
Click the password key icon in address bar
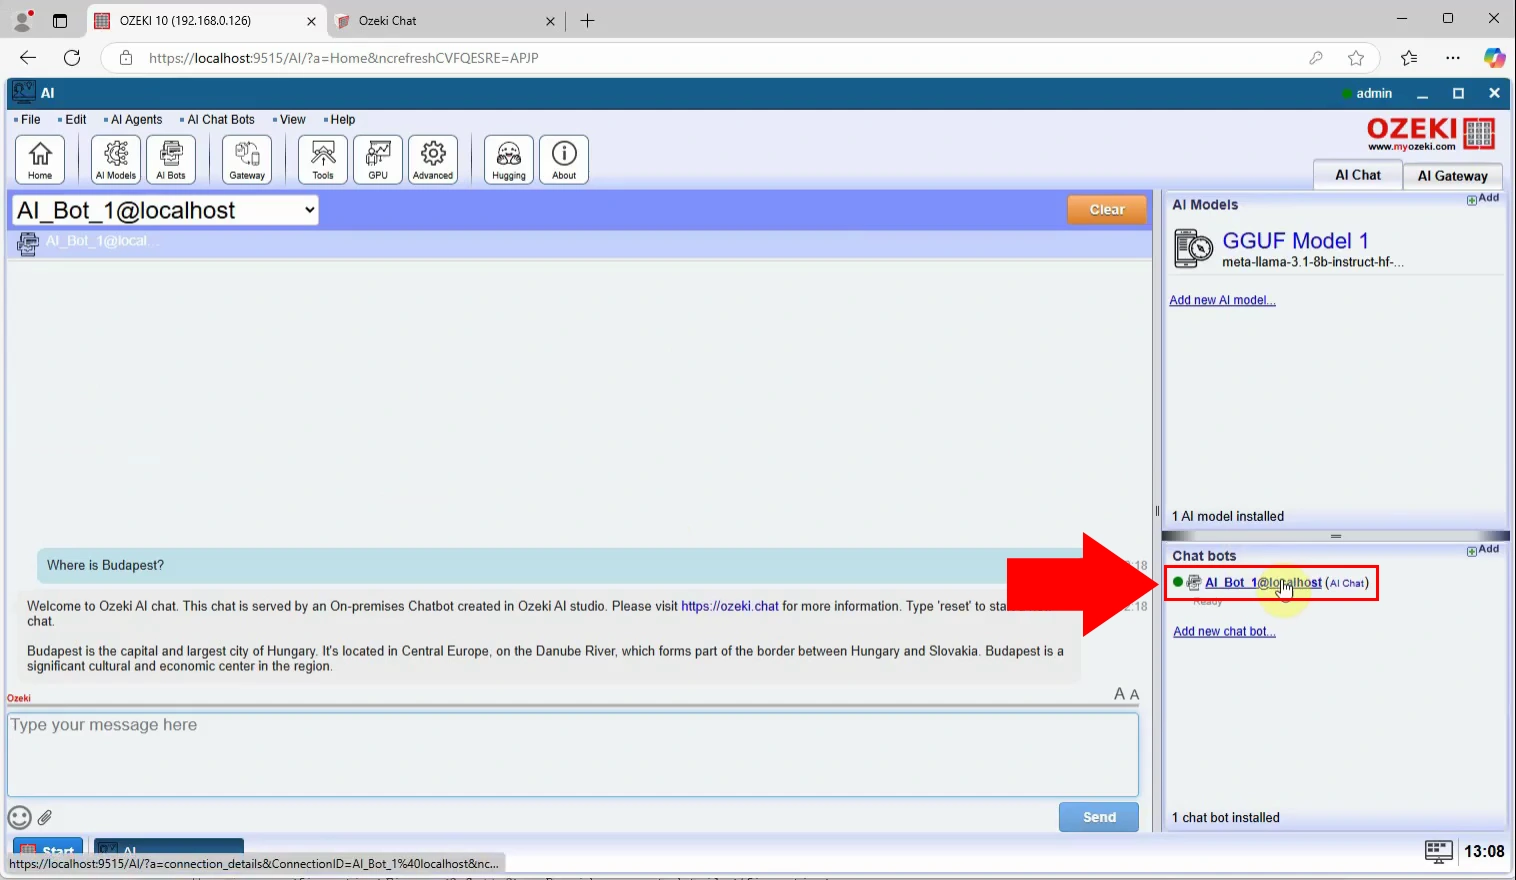pyautogui.click(x=1316, y=58)
